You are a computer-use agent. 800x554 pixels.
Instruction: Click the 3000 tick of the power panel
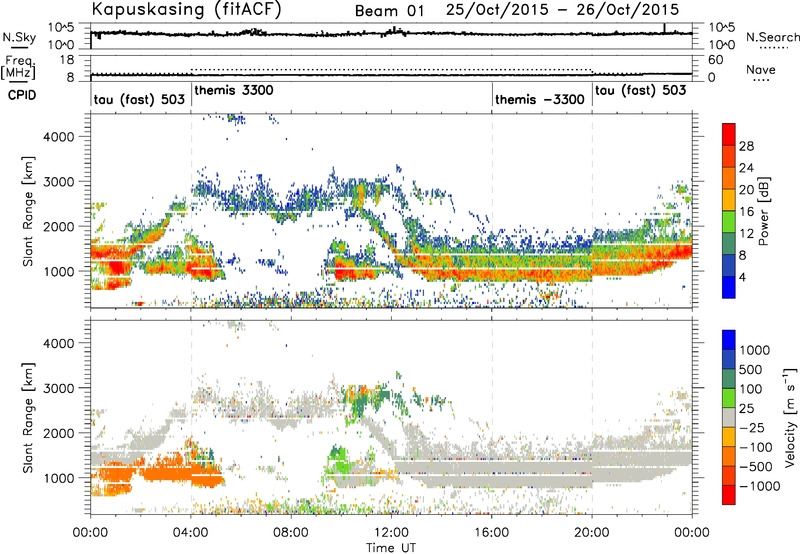[58, 182]
